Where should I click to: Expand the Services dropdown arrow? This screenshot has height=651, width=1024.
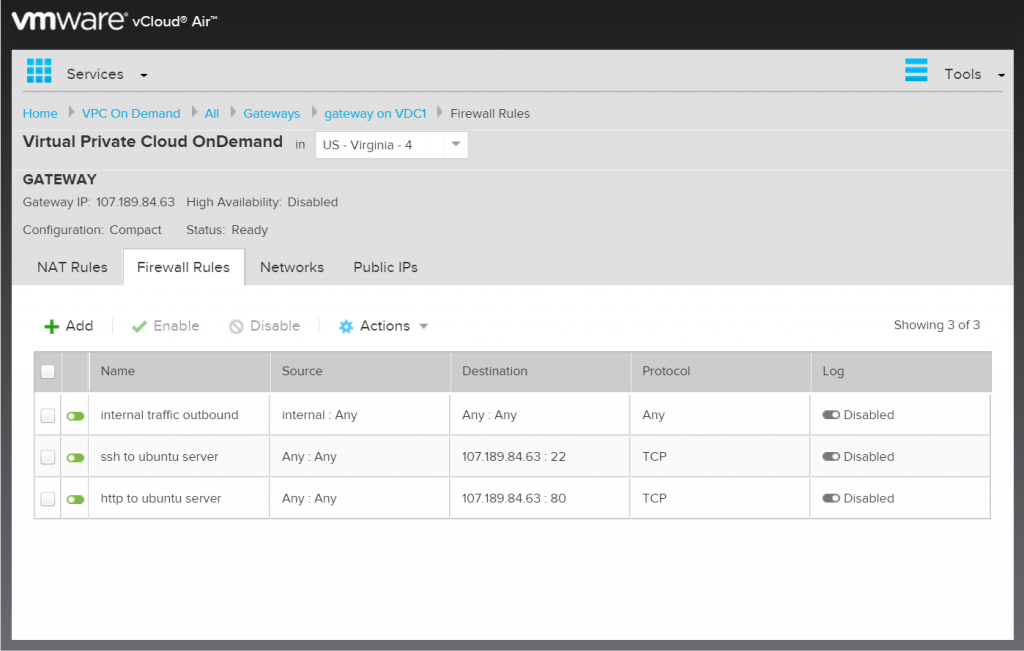[144, 75]
